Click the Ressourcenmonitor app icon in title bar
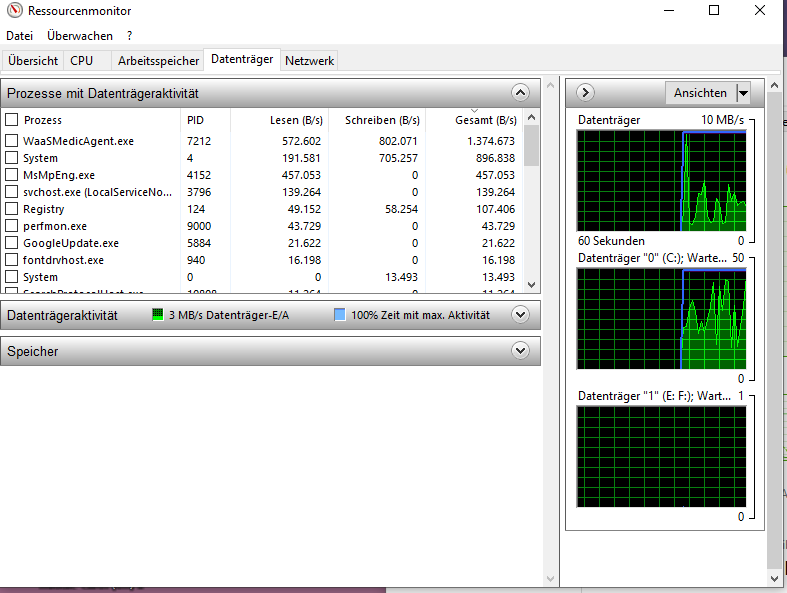Viewport: 787px width, 593px height. click(x=12, y=11)
